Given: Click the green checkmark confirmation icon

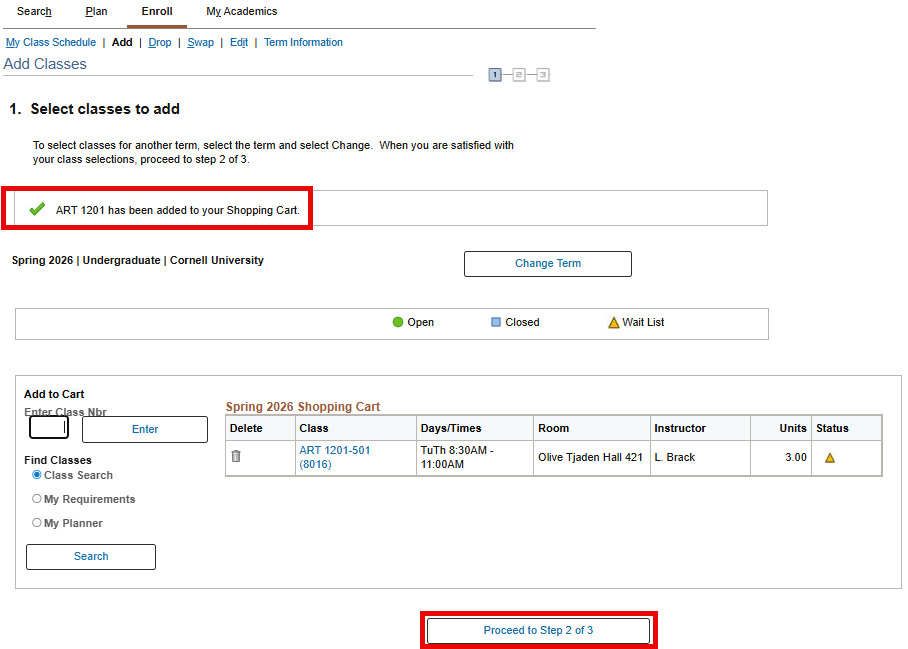Looking at the screenshot, I should point(37,209).
